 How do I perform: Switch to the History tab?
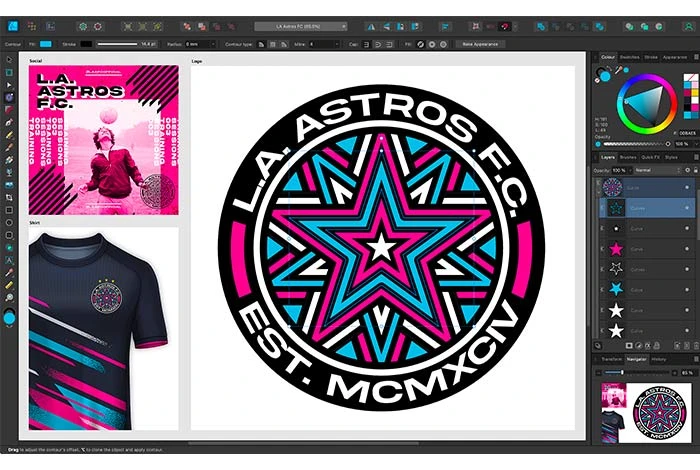click(x=658, y=359)
